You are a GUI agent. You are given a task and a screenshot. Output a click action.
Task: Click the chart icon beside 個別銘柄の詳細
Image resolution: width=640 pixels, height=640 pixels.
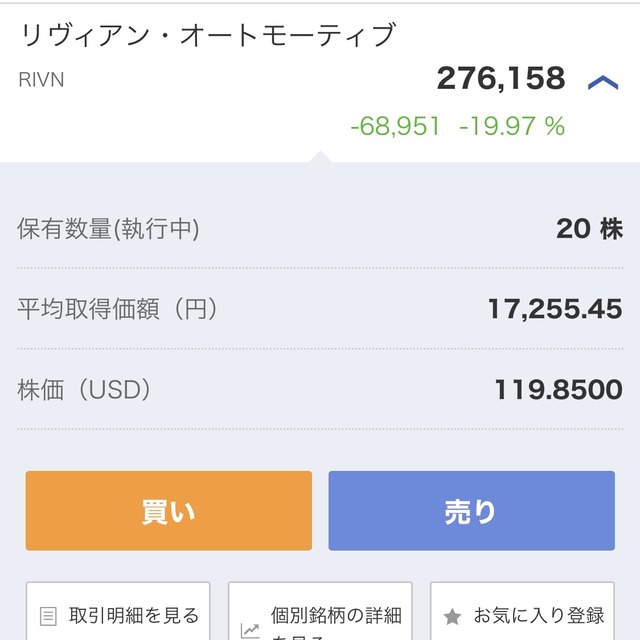point(250,631)
